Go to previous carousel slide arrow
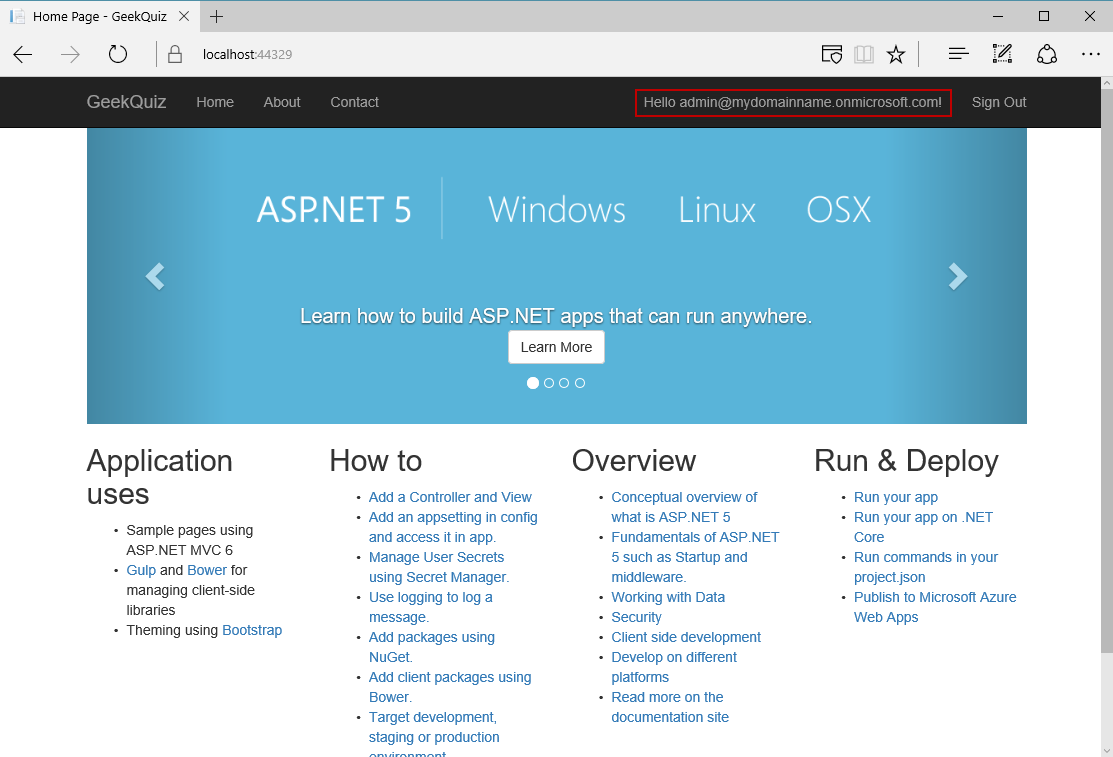Screen dimensions: 1113x757 click(x=155, y=276)
